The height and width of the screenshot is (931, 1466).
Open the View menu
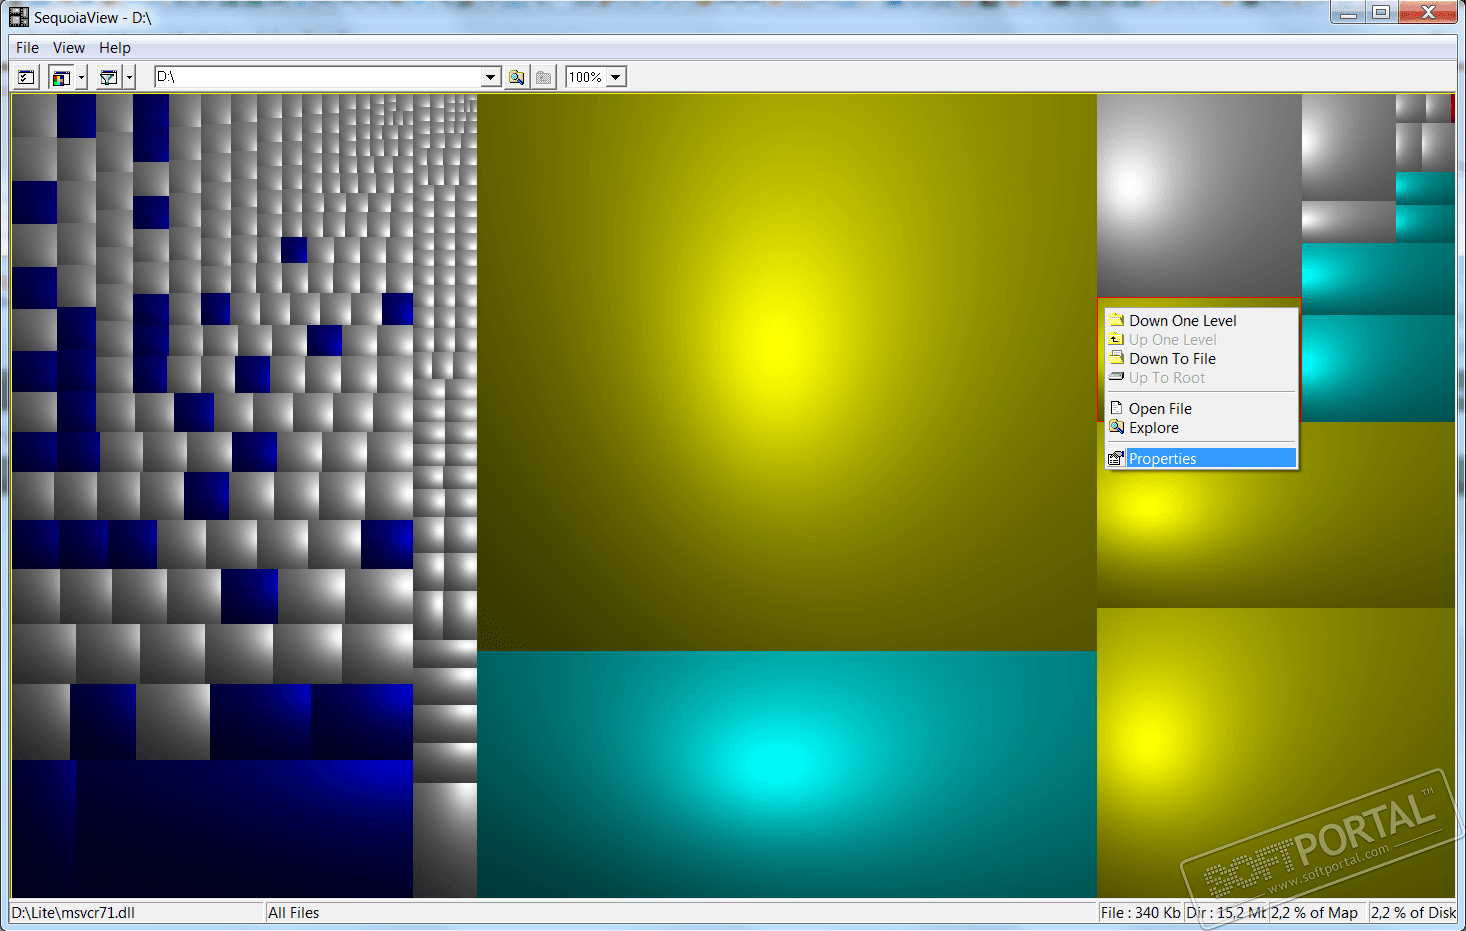pos(69,48)
